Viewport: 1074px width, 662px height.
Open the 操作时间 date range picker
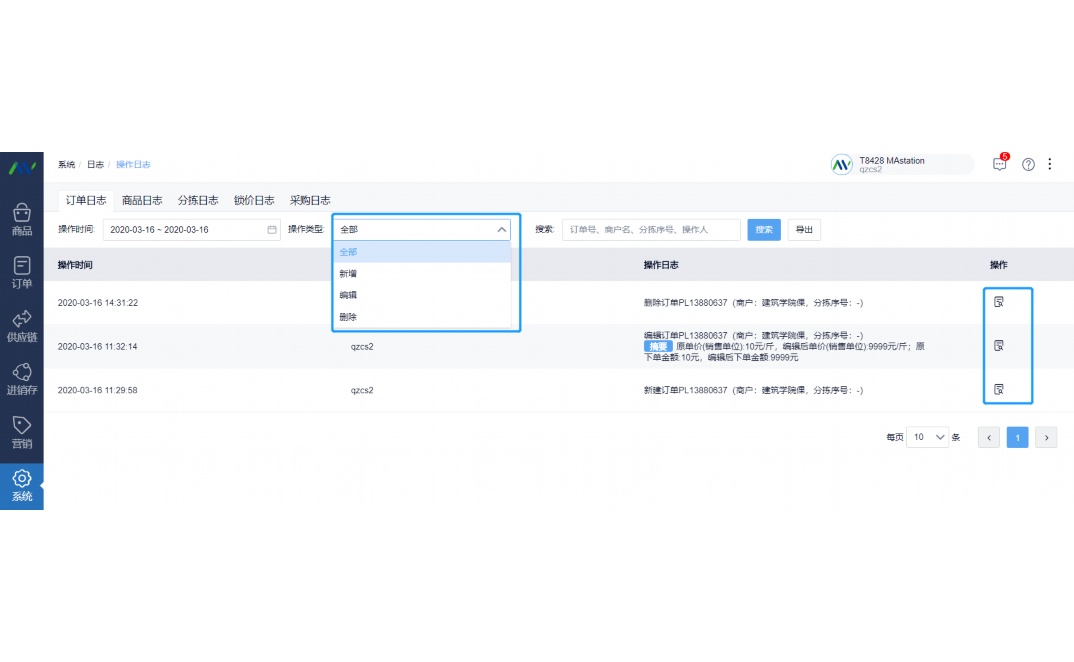(x=191, y=230)
